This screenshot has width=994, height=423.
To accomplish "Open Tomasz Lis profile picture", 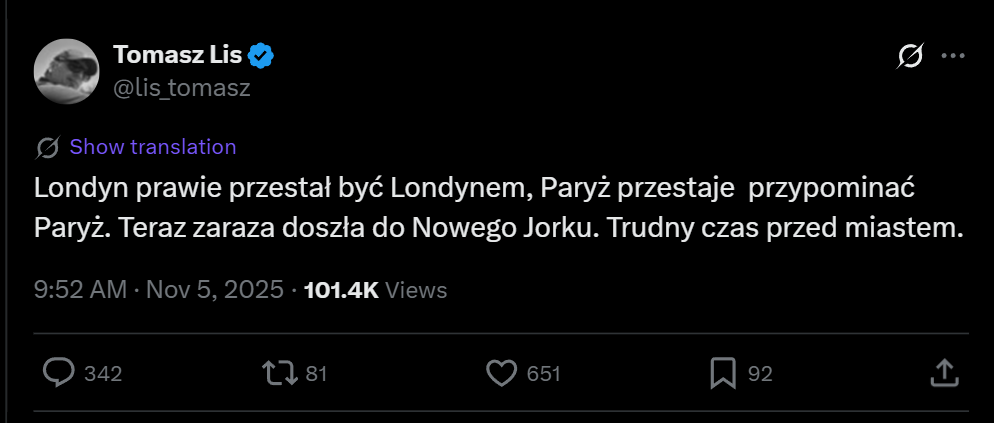I will click(x=65, y=70).
